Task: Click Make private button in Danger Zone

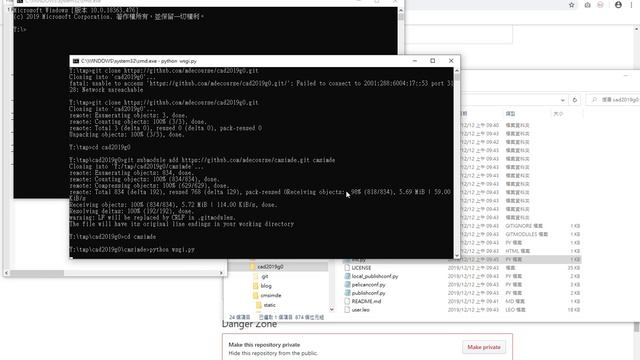Action: coord(484,347)
